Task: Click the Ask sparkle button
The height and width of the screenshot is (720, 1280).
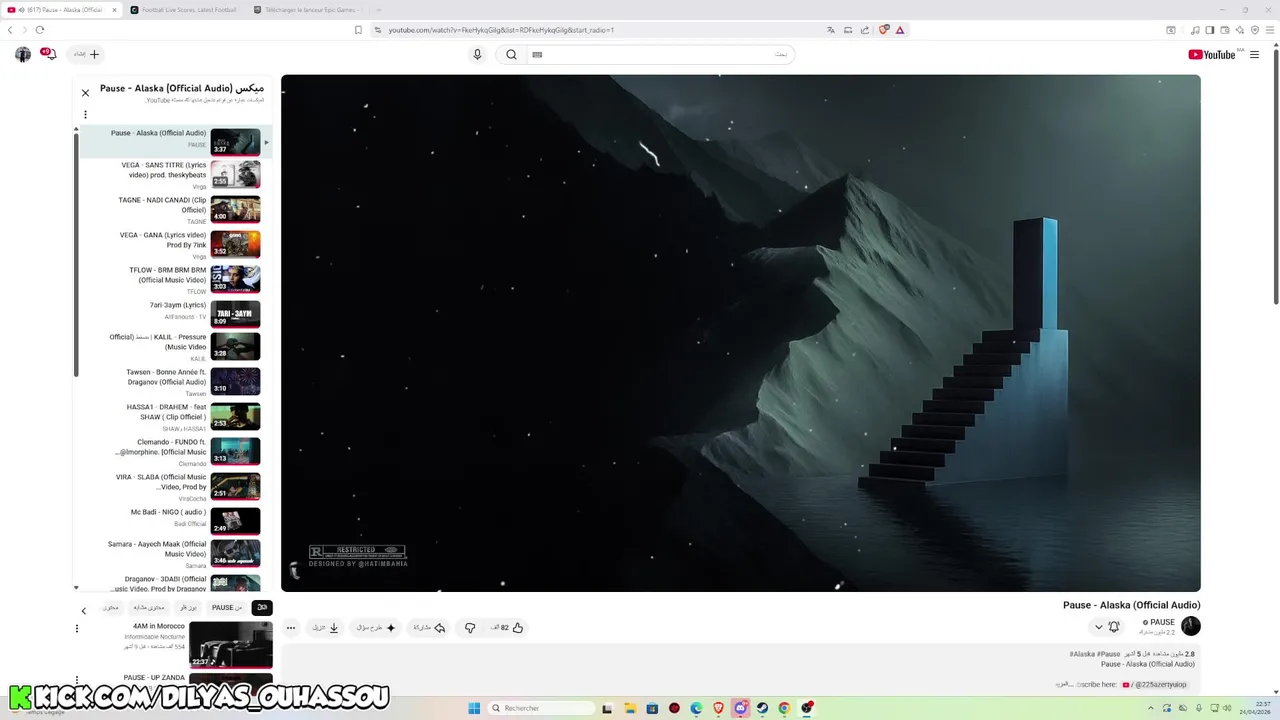Action: click(x=376, y=628)
